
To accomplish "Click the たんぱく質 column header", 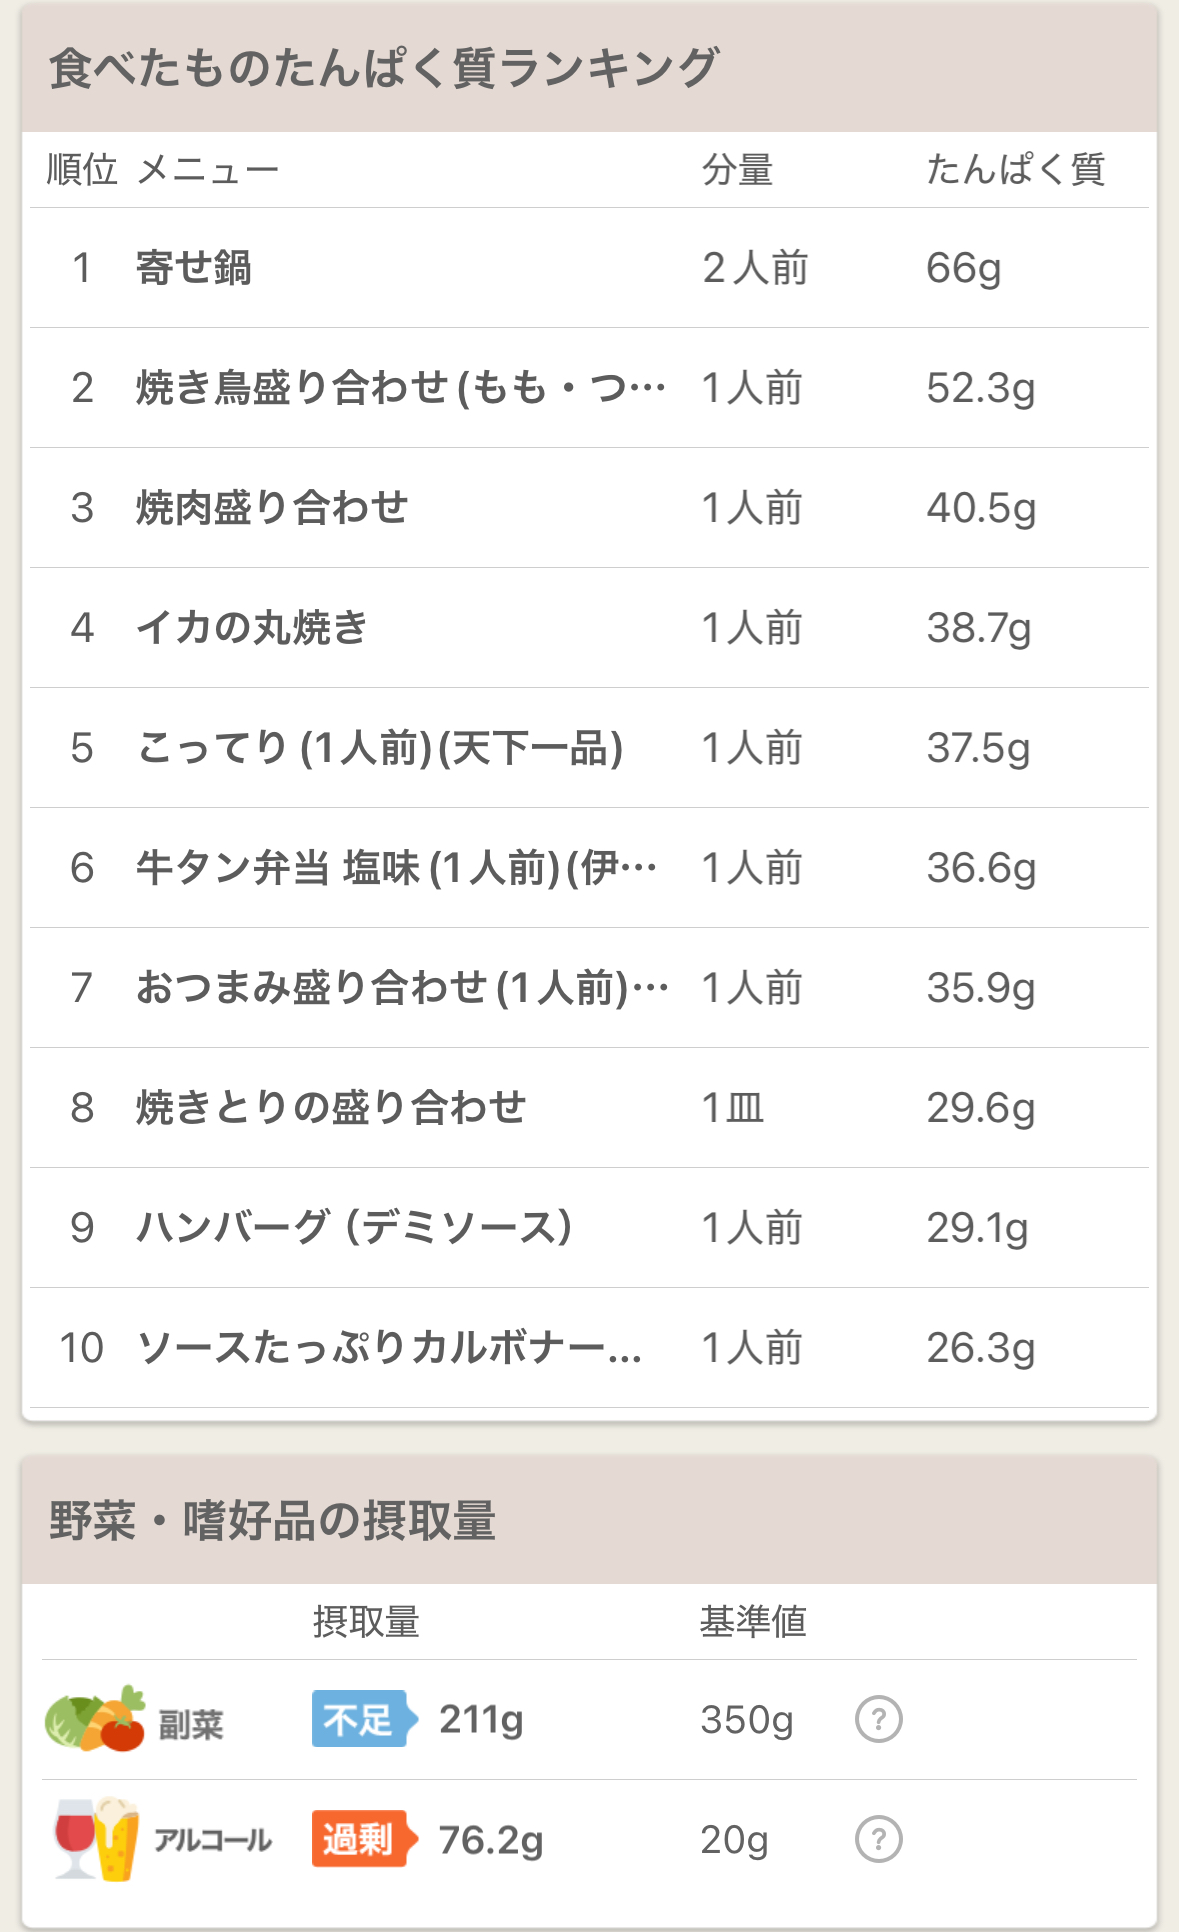I will click(1015, 170).
